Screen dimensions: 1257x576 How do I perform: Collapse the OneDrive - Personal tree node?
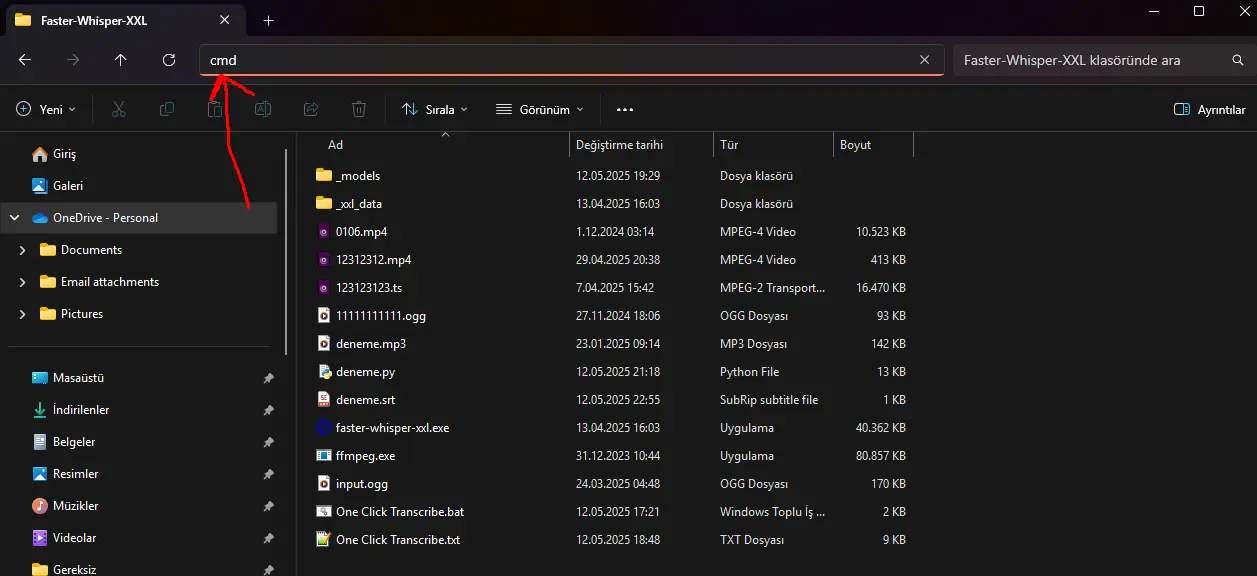coord(15,218)
